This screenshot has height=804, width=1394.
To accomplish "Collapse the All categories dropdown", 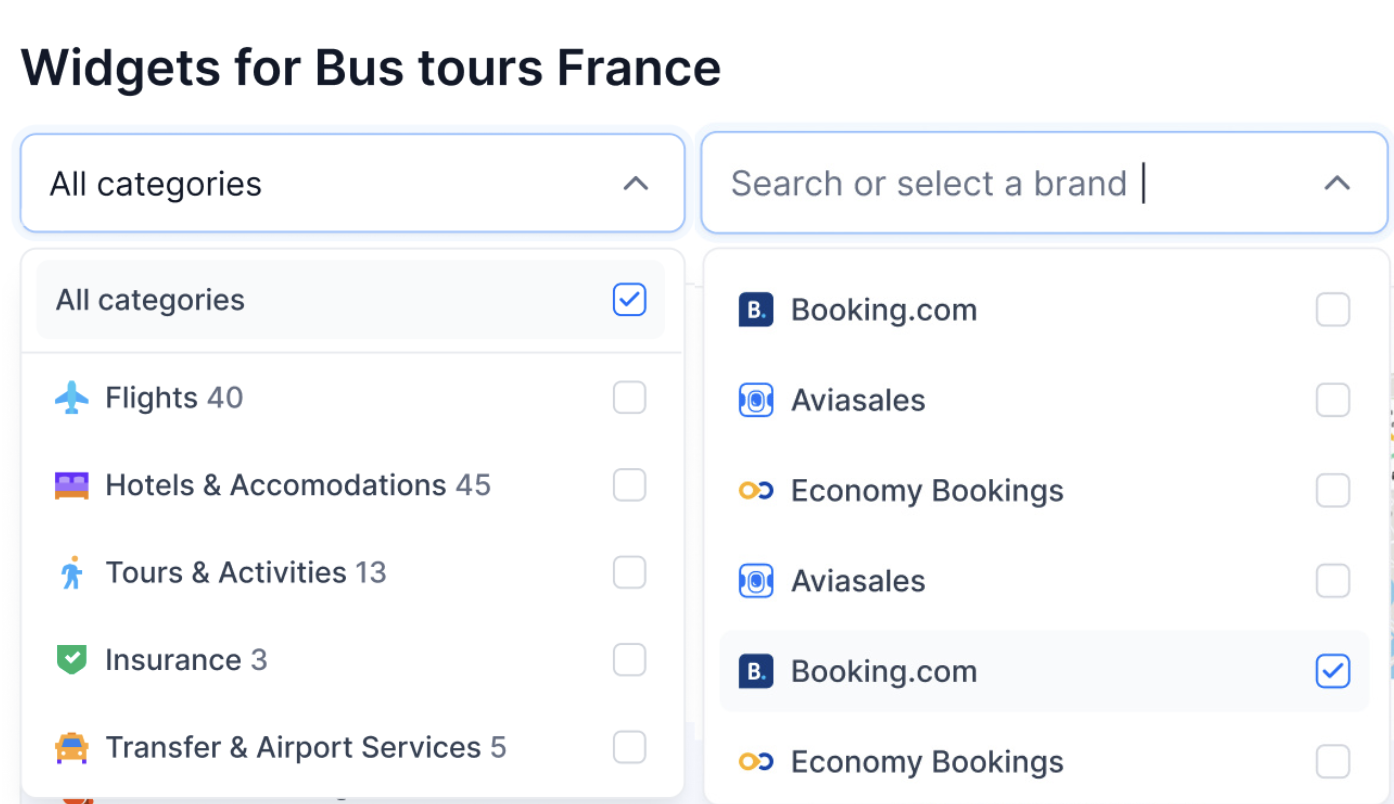I will pyautogui.click(x=637, y=183).
